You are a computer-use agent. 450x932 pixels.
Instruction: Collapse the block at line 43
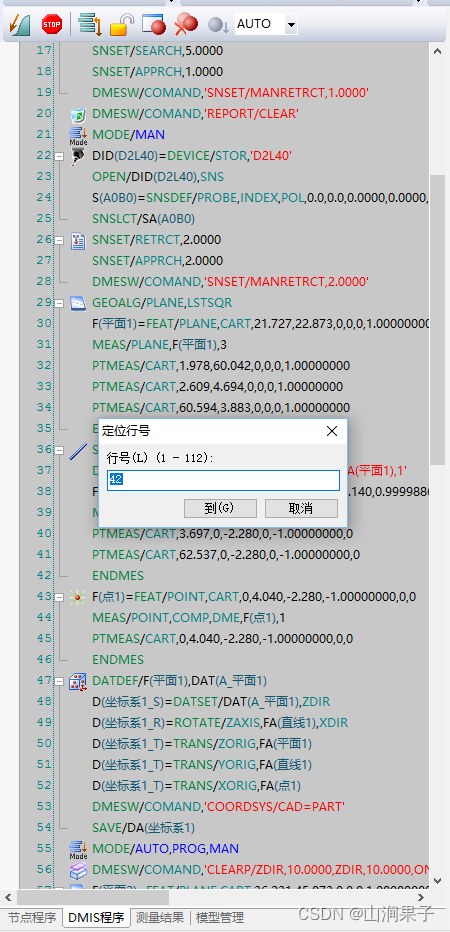[x=59, y=597]
